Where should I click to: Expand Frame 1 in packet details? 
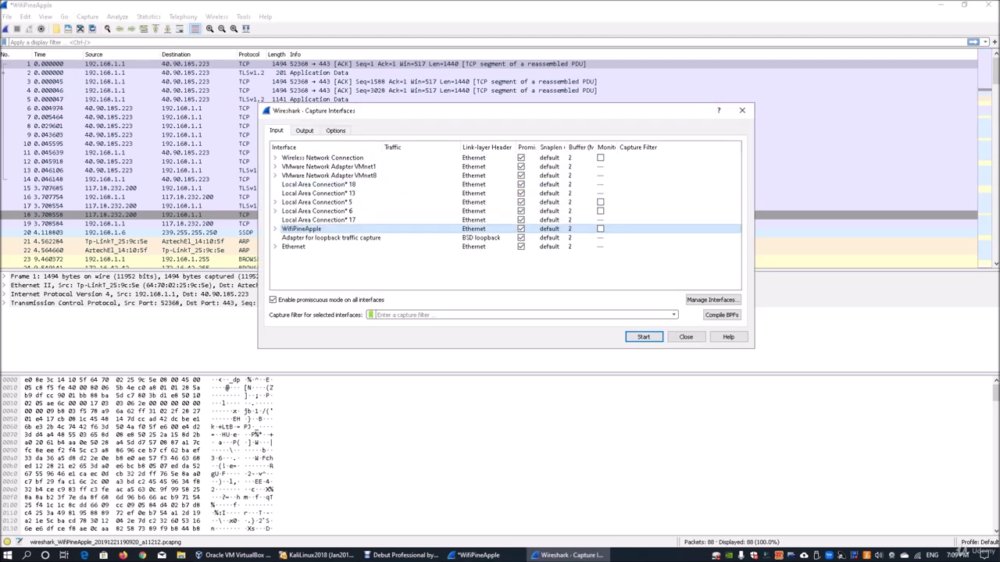[4, 277]
